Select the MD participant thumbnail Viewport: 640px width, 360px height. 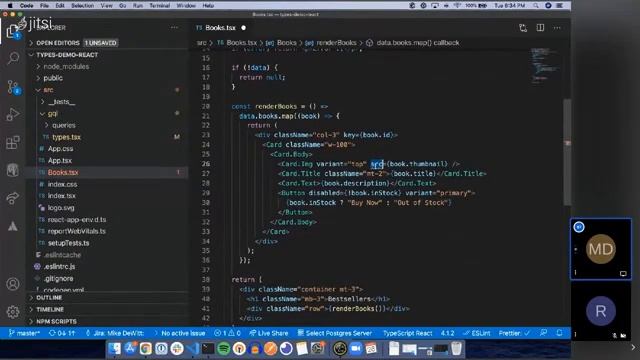click(x=601, y=249)
